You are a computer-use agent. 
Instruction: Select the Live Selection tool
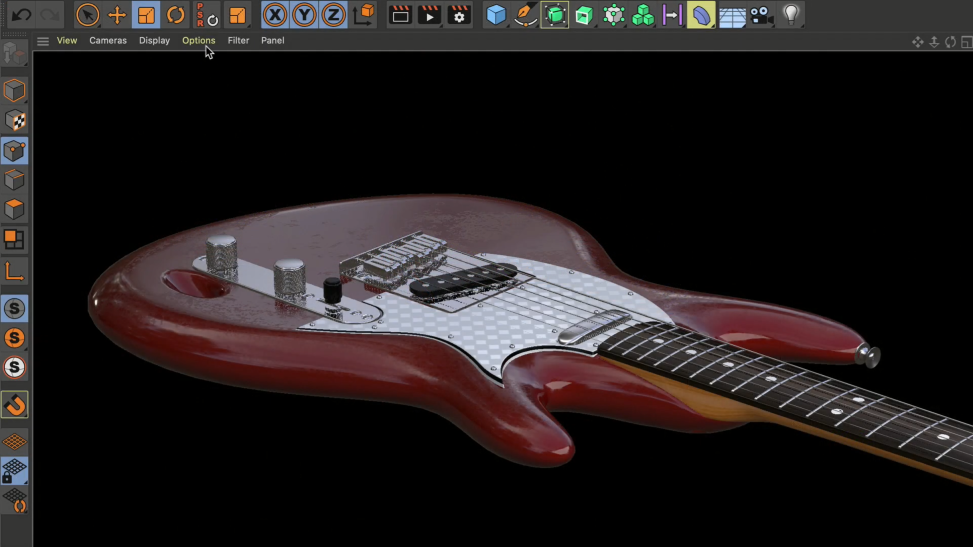pos(87,15)
